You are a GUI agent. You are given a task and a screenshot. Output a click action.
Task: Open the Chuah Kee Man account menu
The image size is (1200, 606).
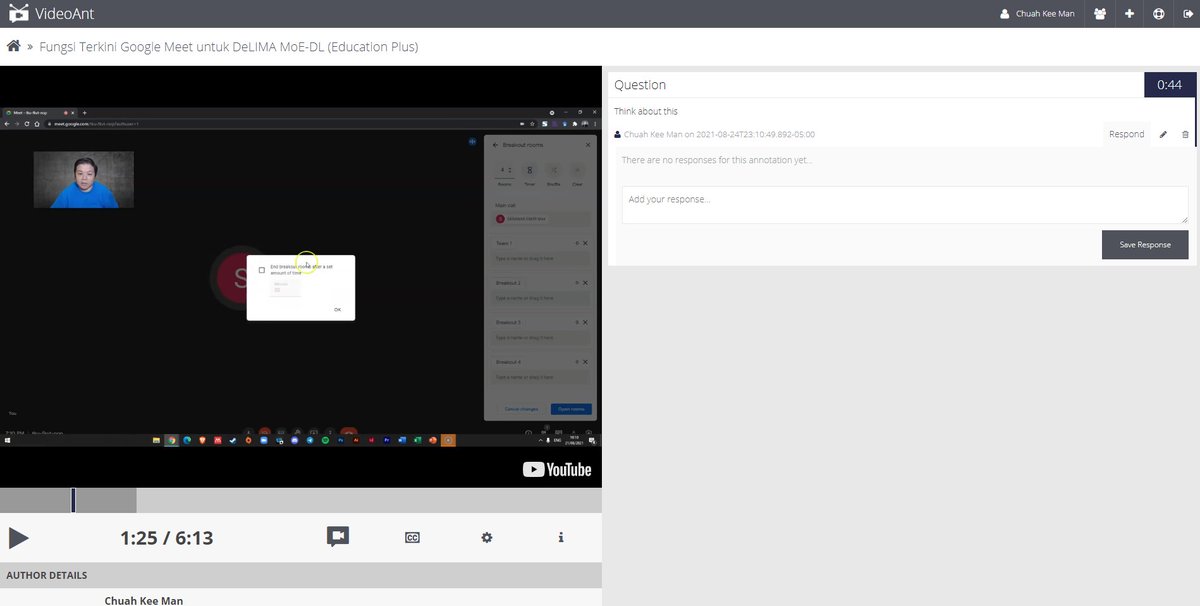pos(1037,14)
